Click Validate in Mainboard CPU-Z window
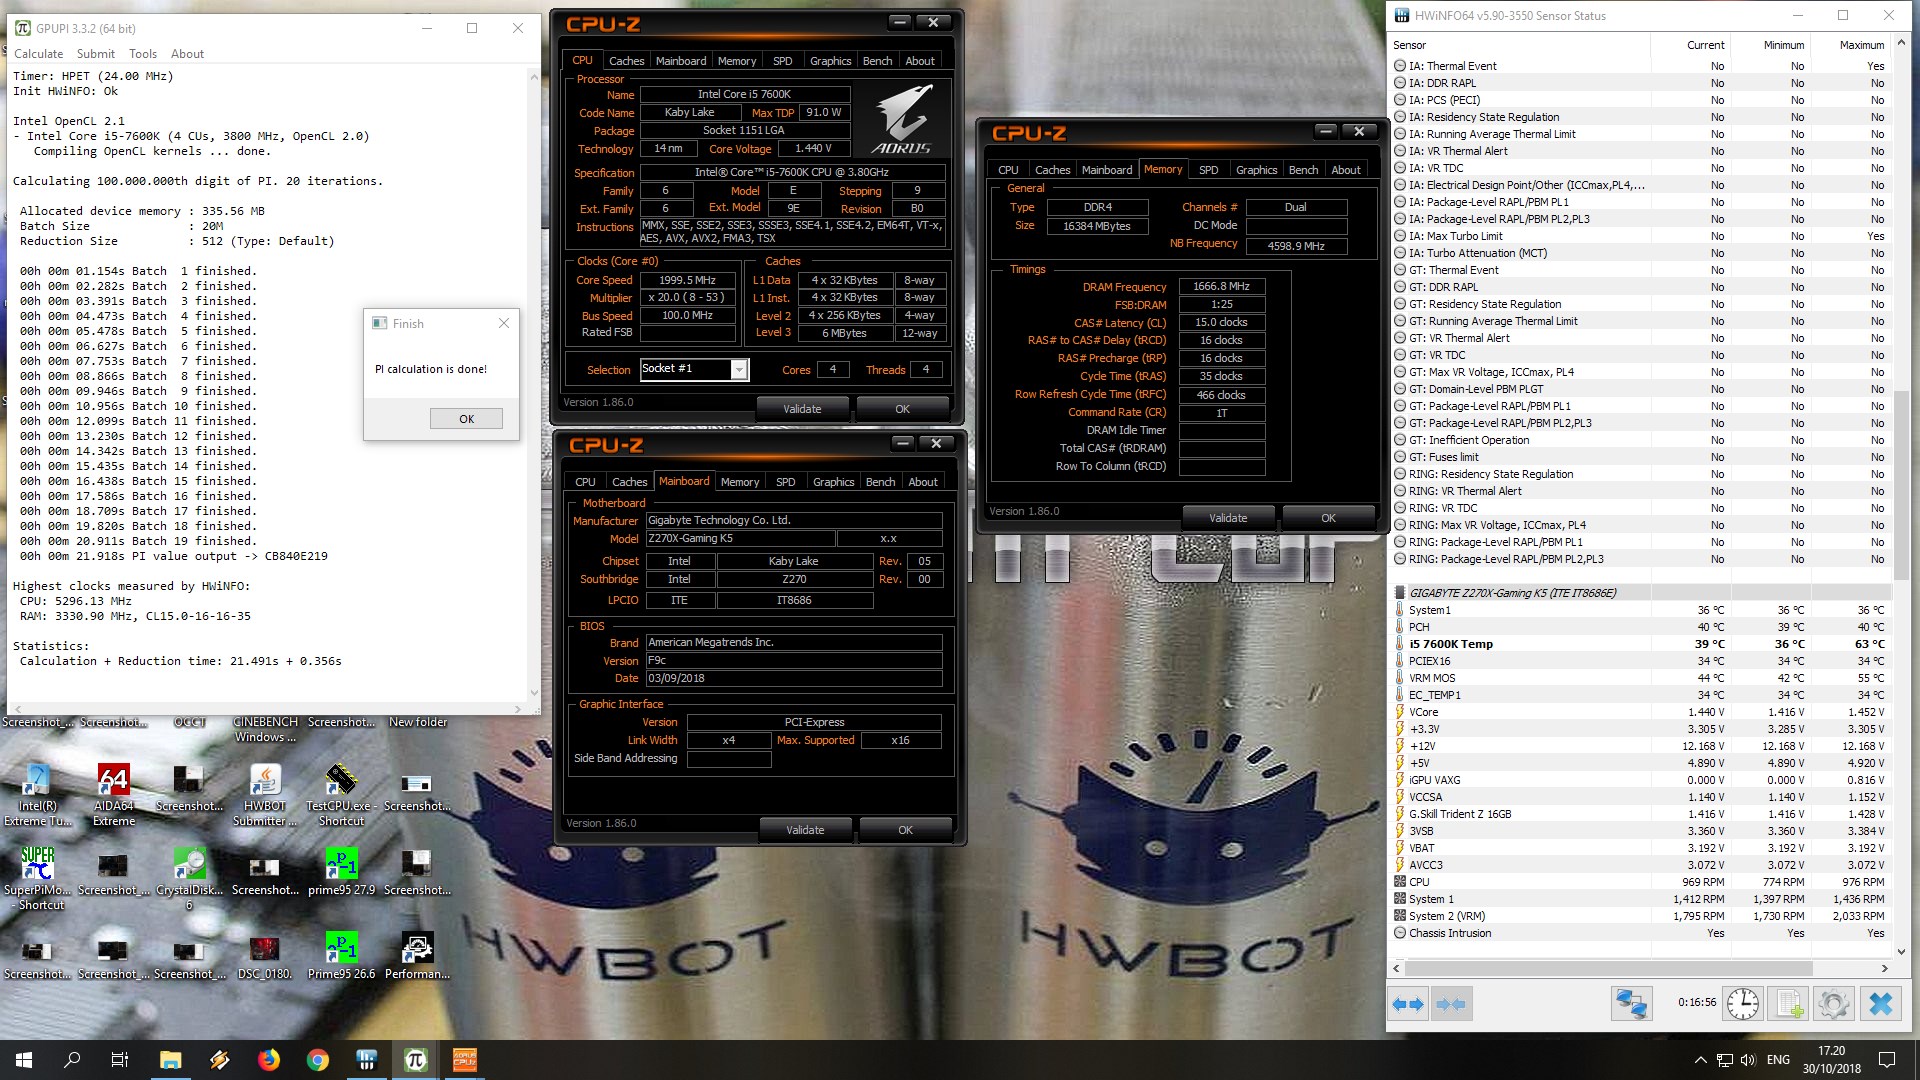 pos(805,829)
